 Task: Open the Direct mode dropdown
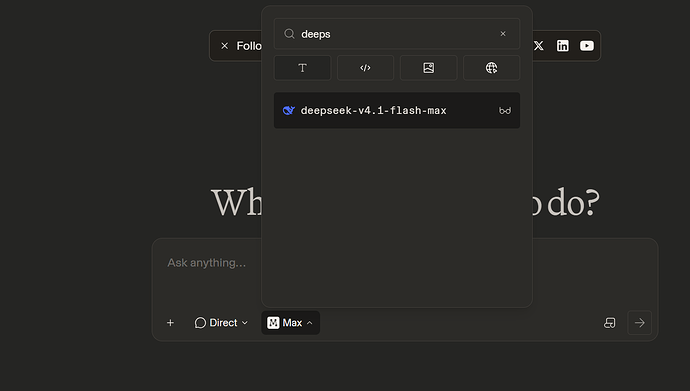(x=221, y=323)
